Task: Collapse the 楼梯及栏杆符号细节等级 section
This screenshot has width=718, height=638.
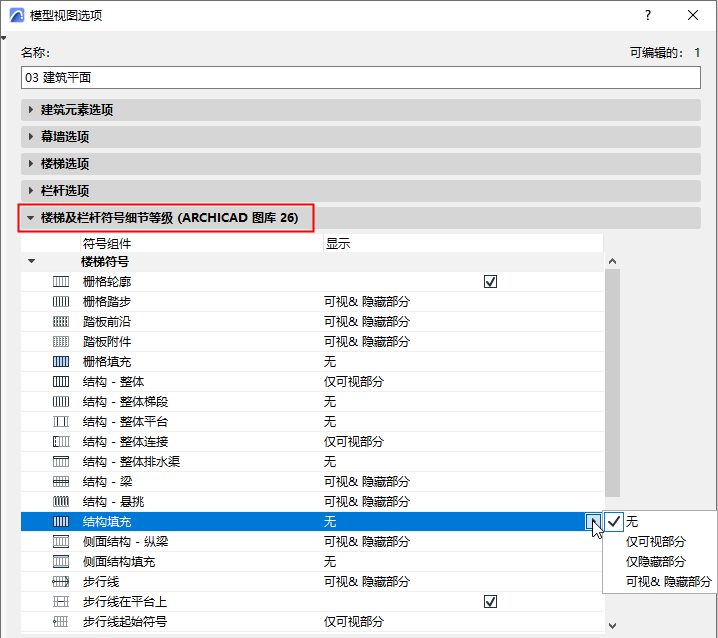Action: [x=30, y=218]
